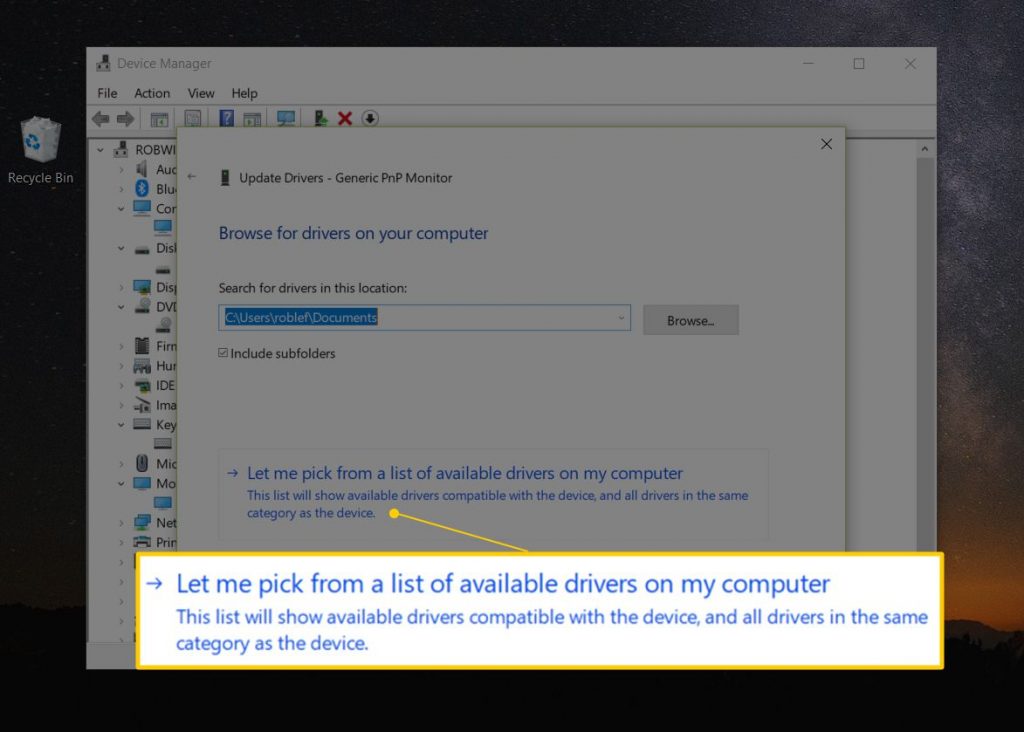Open the File menu
This screenshot has width=1024, height=732.
[107, 93]
